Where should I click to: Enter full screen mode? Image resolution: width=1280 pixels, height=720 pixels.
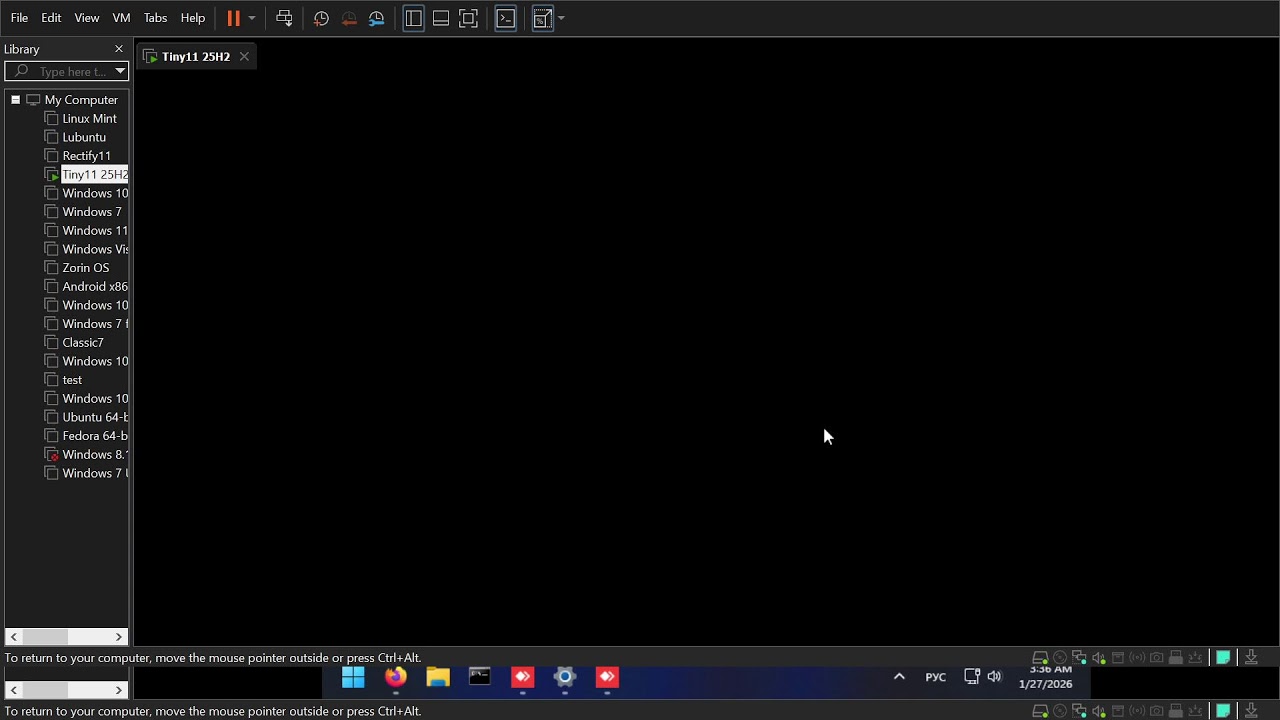tap(468, 18)
